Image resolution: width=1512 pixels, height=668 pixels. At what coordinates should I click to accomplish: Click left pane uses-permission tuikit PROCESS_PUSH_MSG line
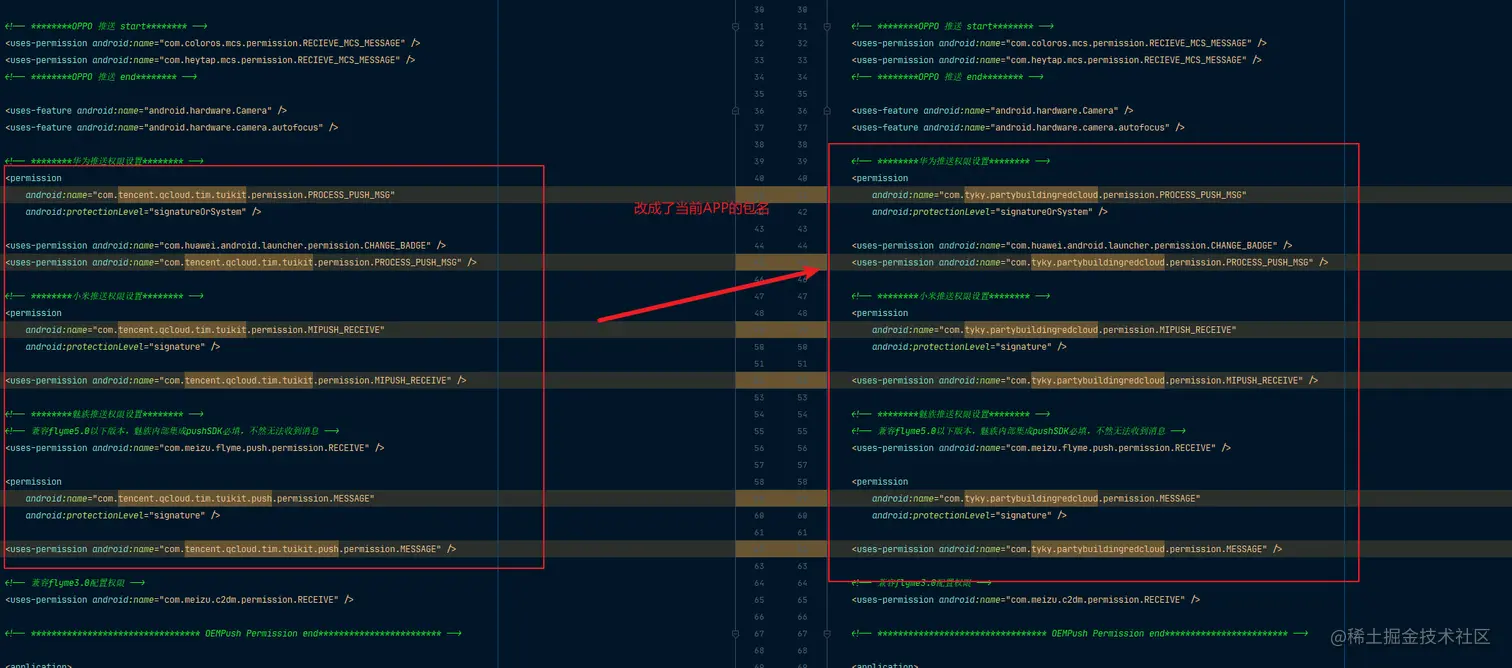click(x=240, y=262)
